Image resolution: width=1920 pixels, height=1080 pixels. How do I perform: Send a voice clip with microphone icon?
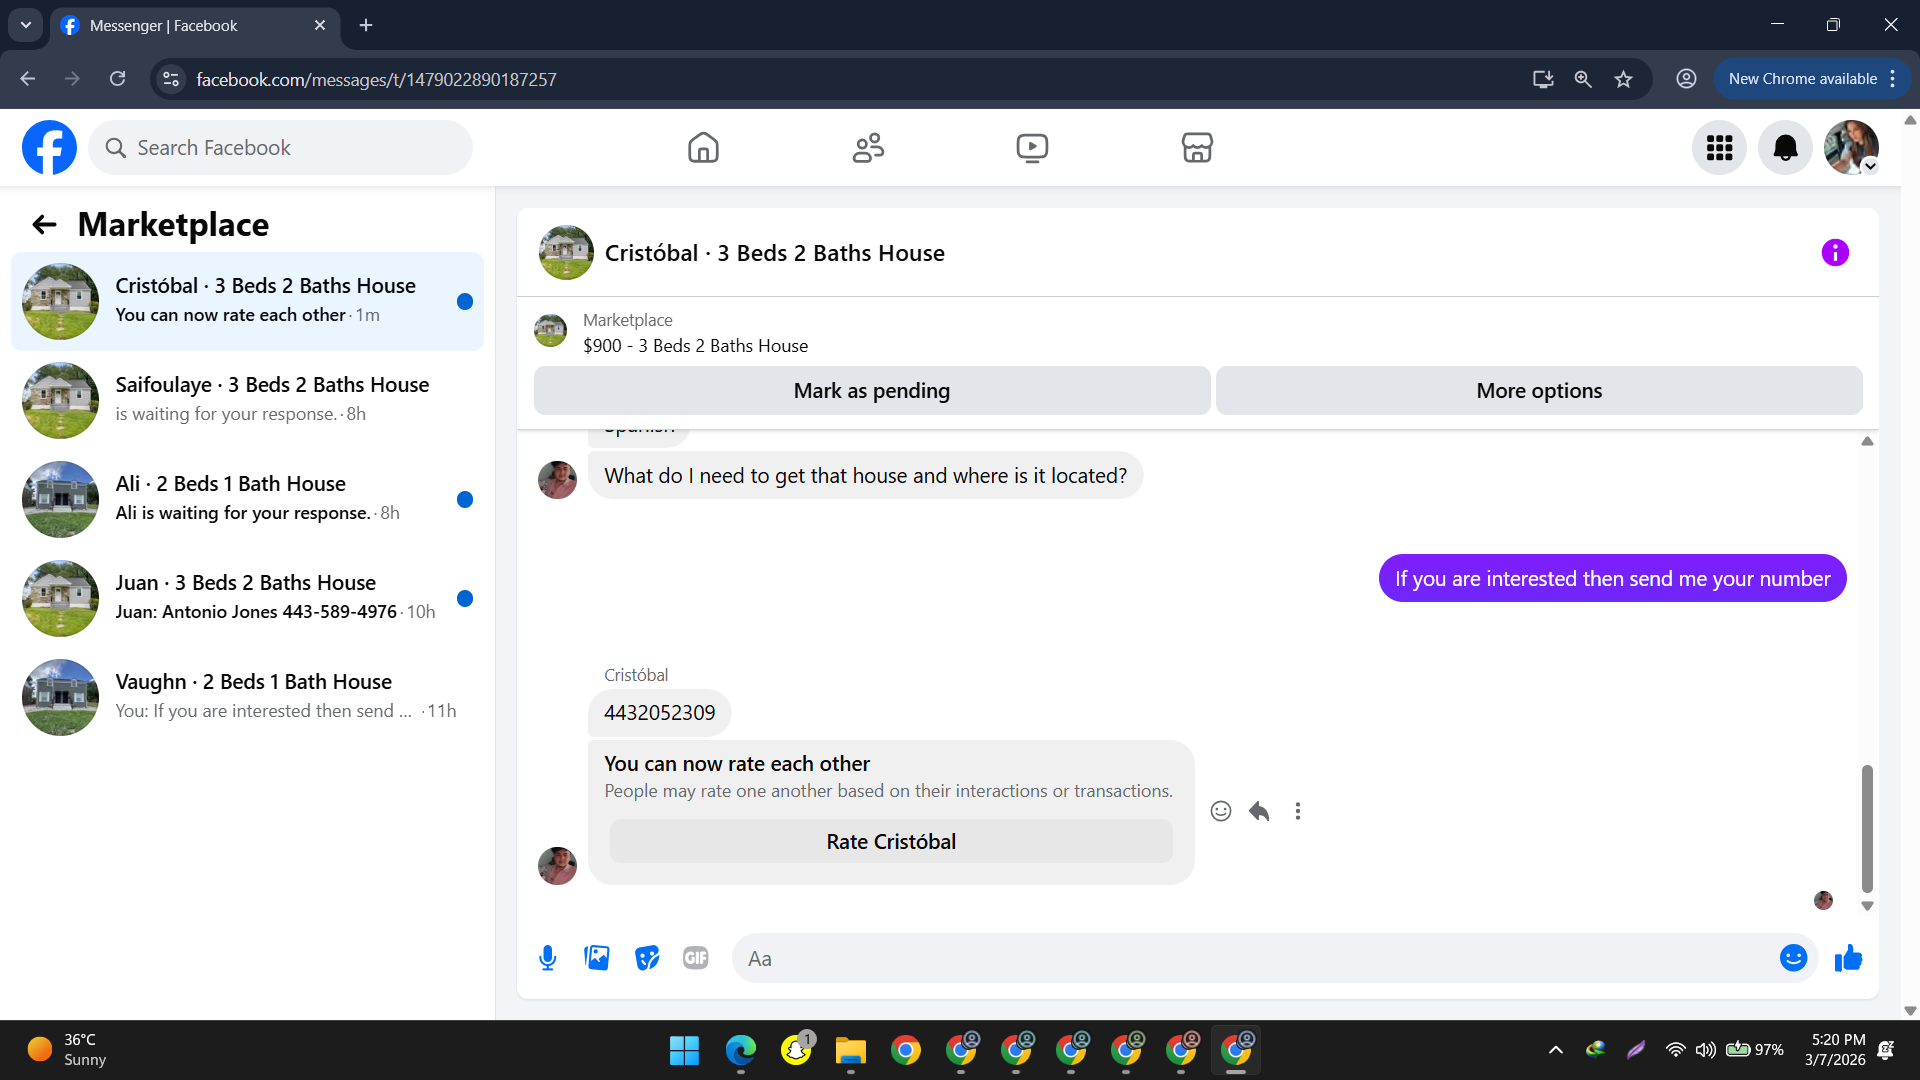(x=547, y=958)
